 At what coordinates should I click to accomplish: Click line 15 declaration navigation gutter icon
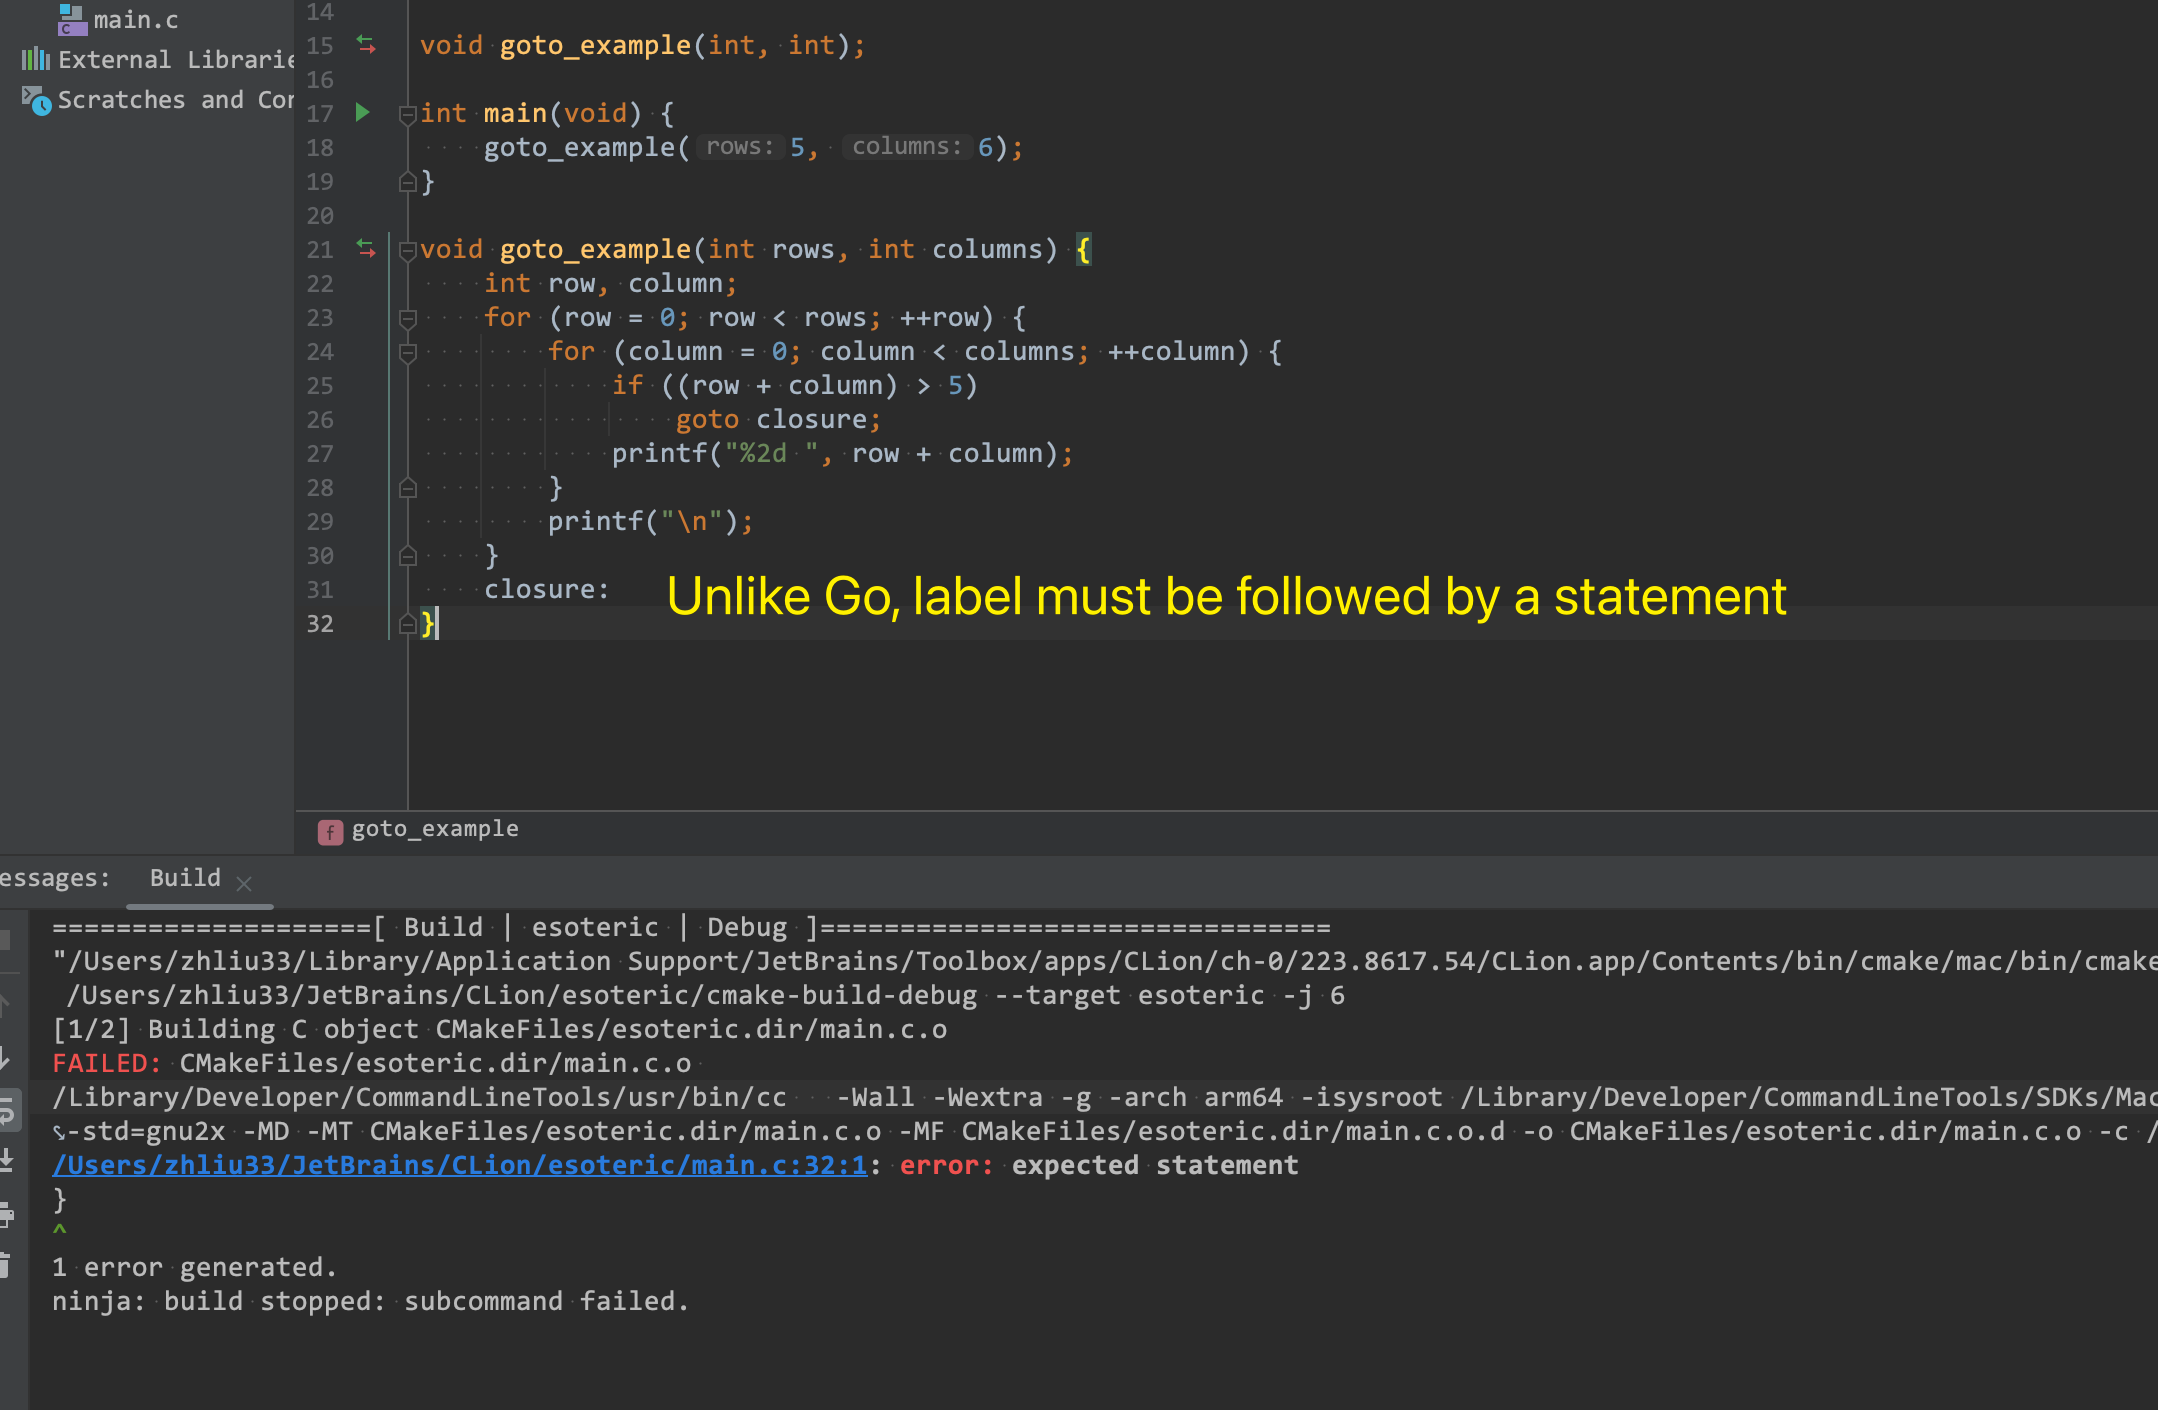tap(366, 45)
